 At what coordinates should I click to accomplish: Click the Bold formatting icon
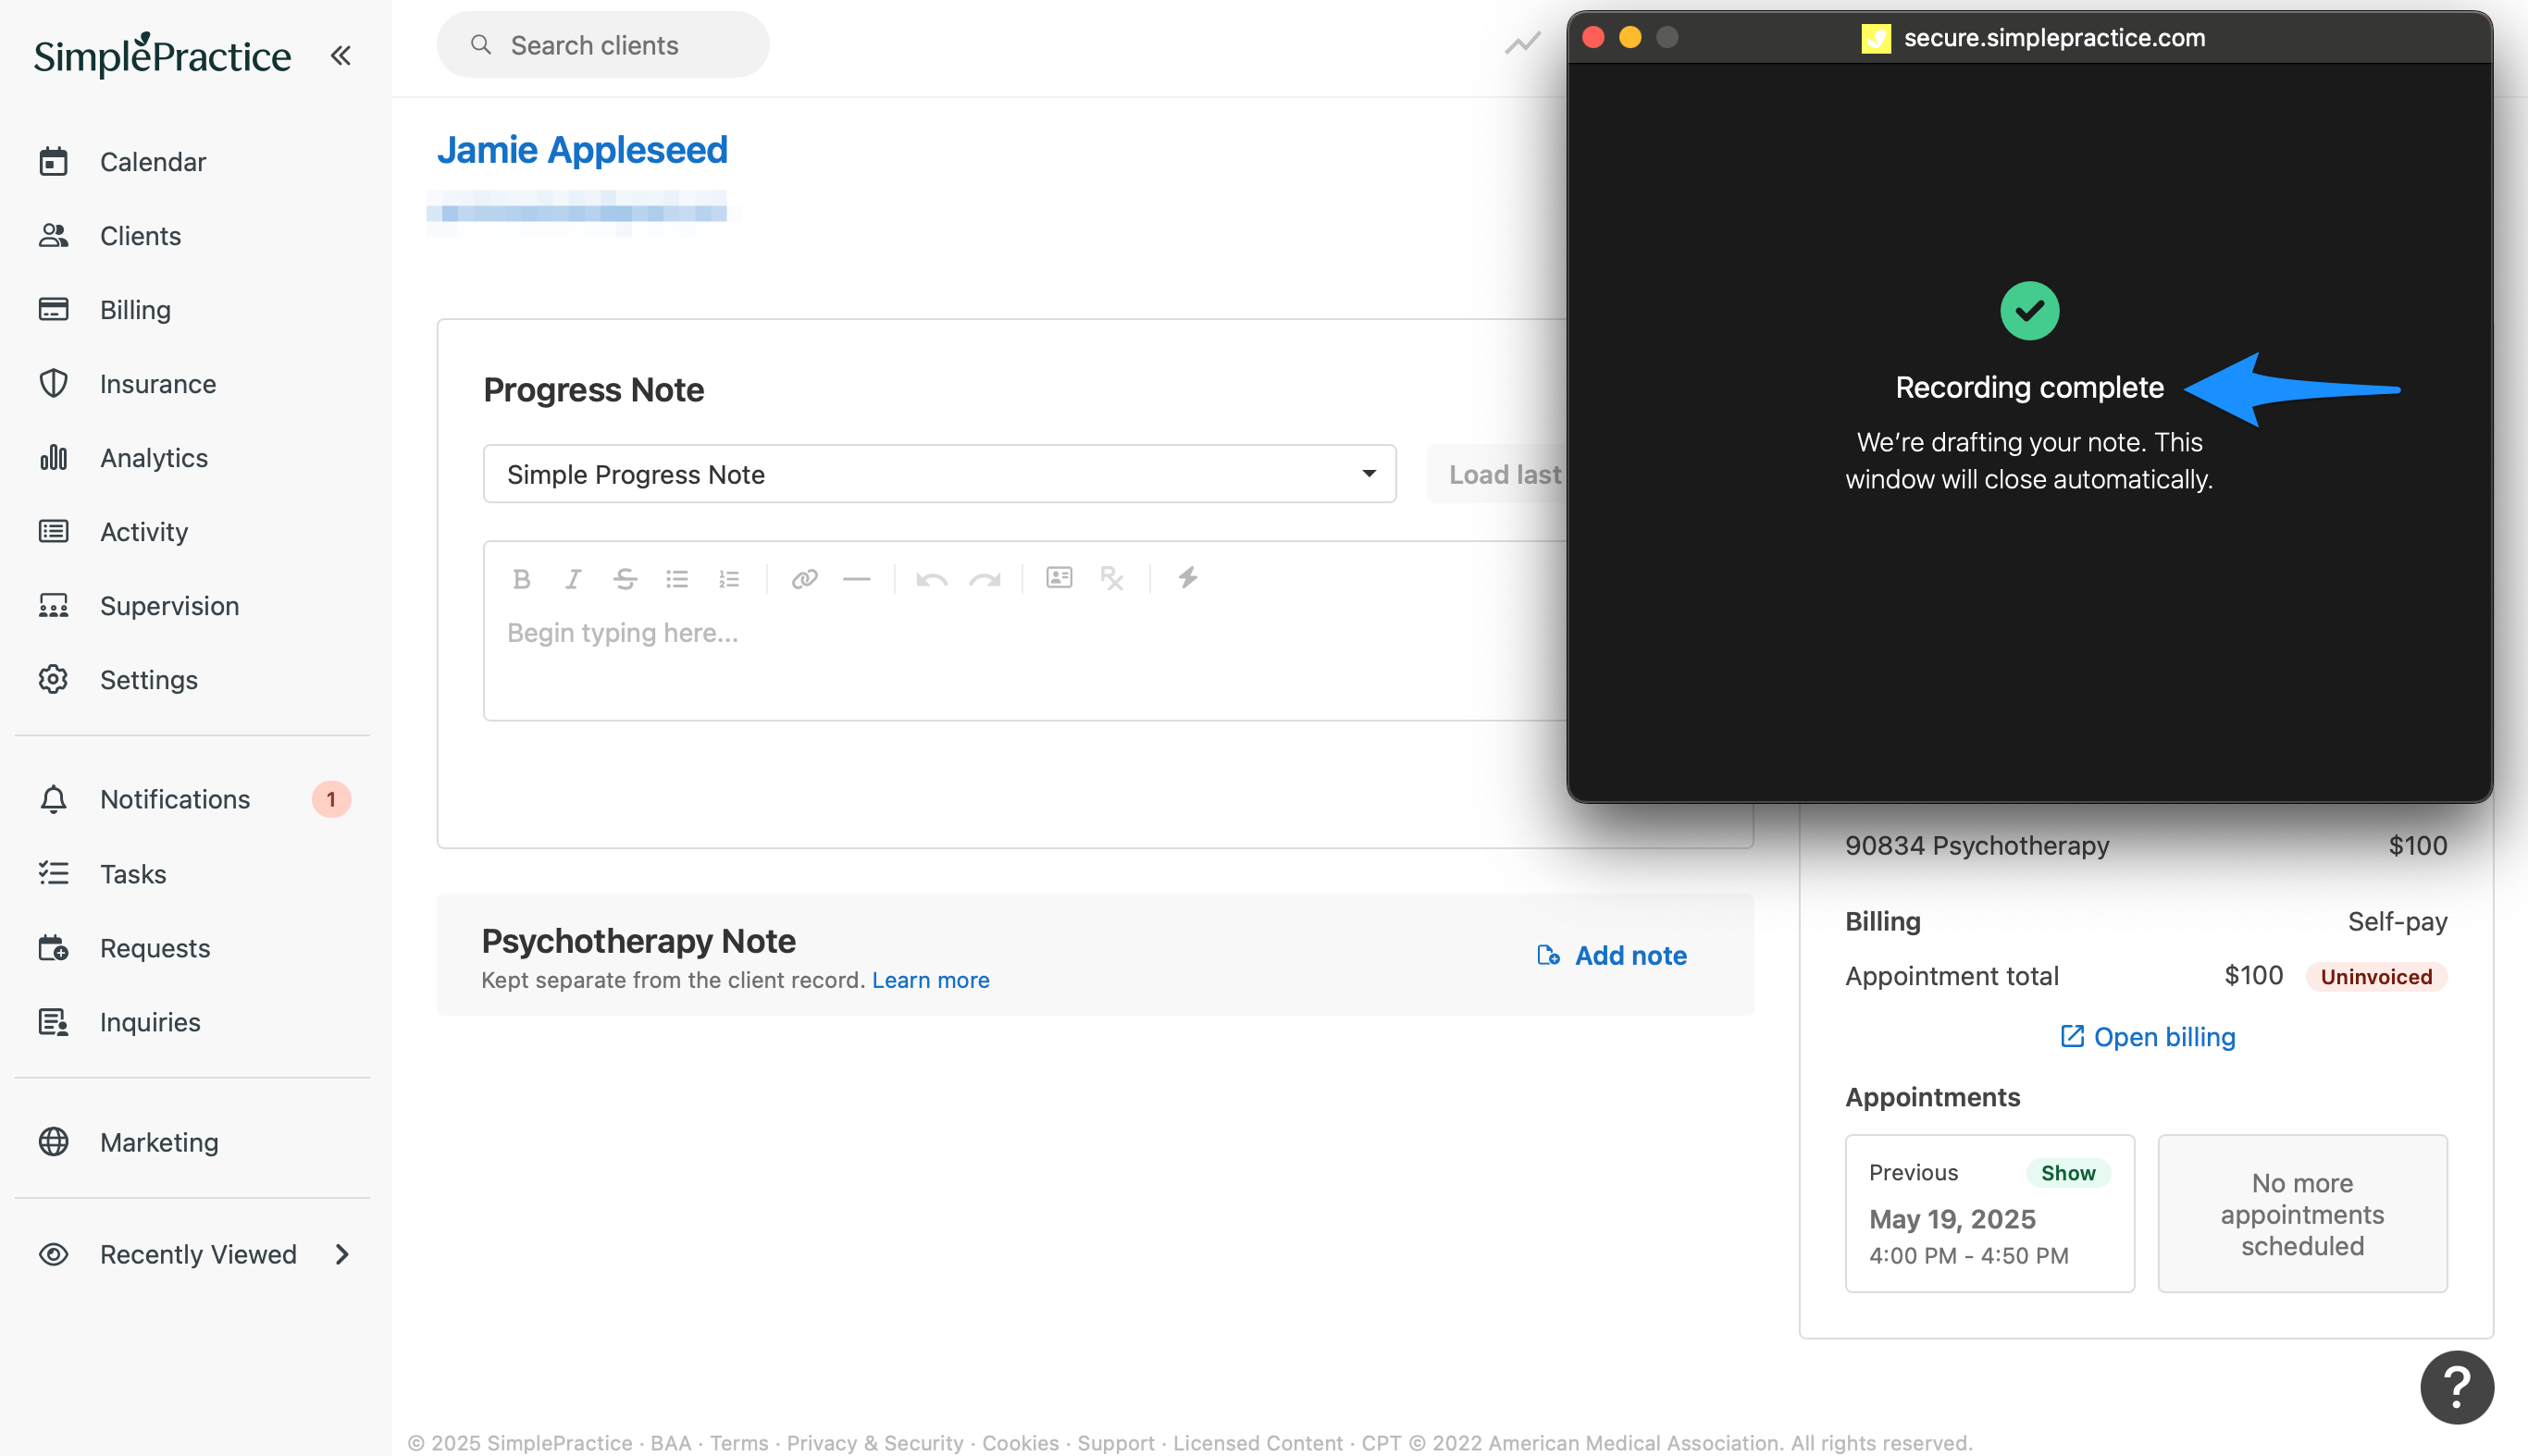(x=521, y=578)
